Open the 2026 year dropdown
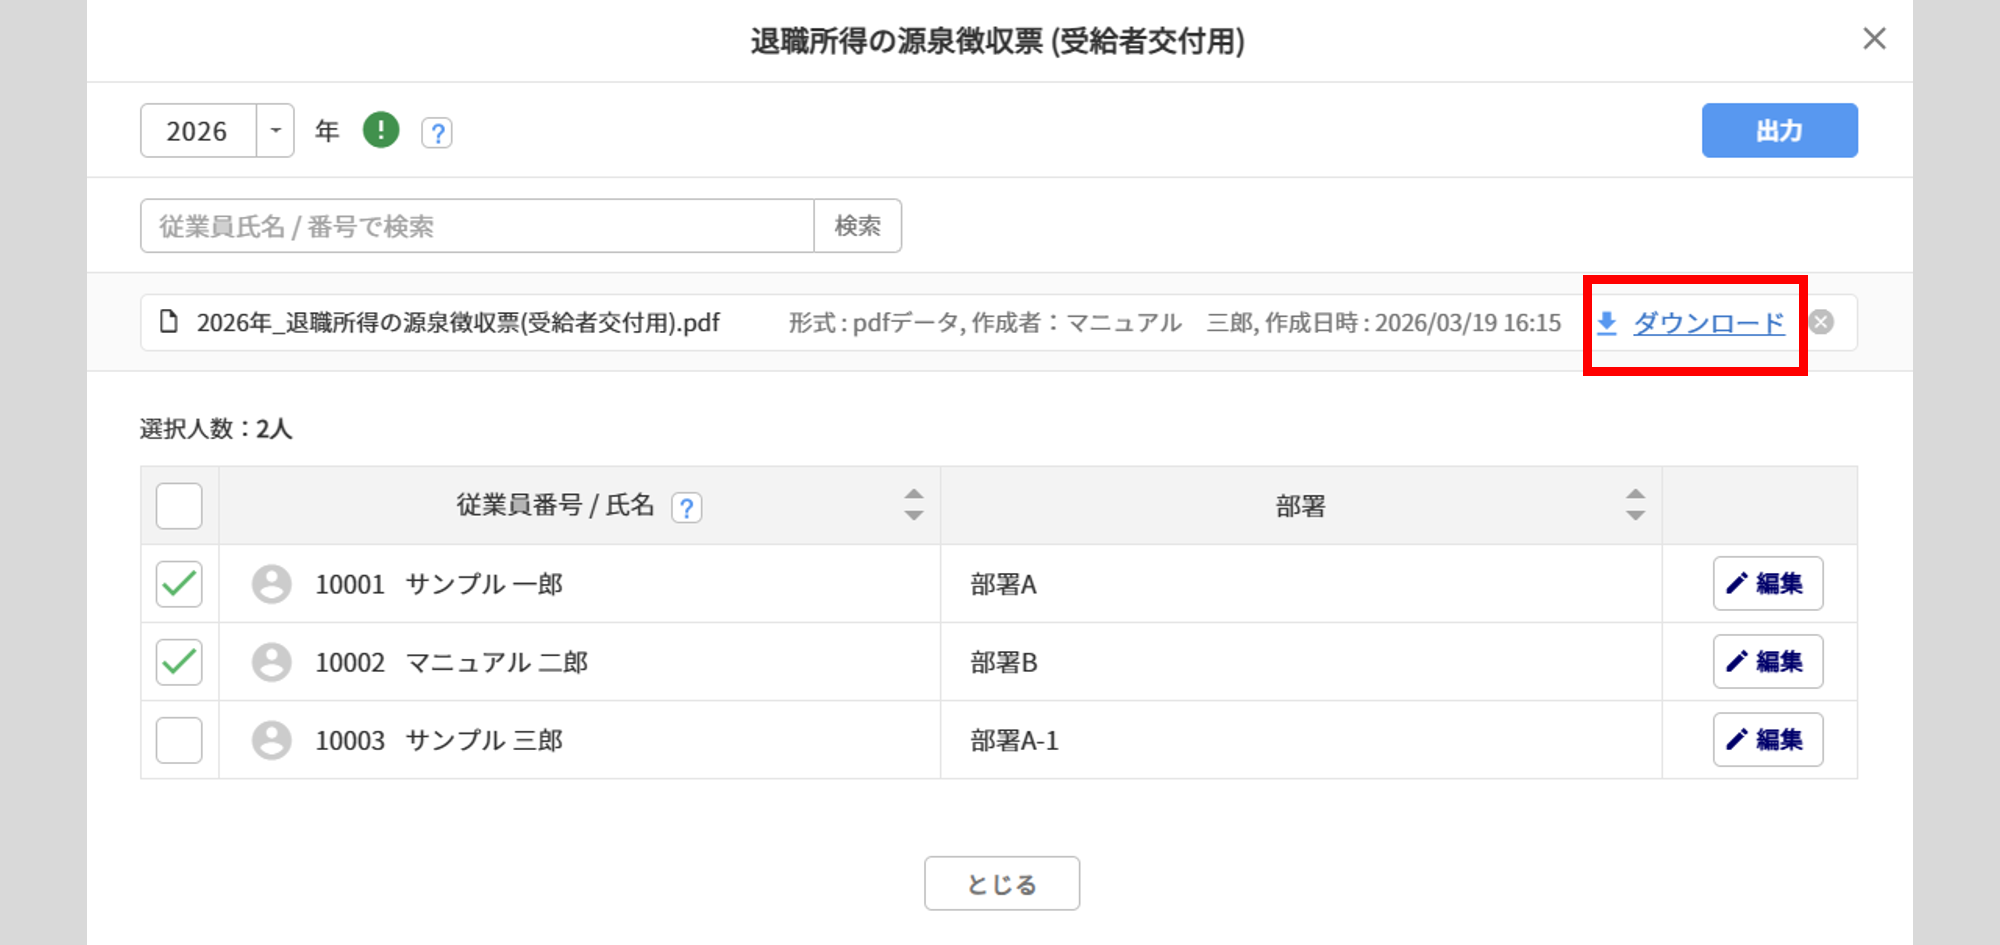This screenshot has height=945, width=2000. [275, 131]
